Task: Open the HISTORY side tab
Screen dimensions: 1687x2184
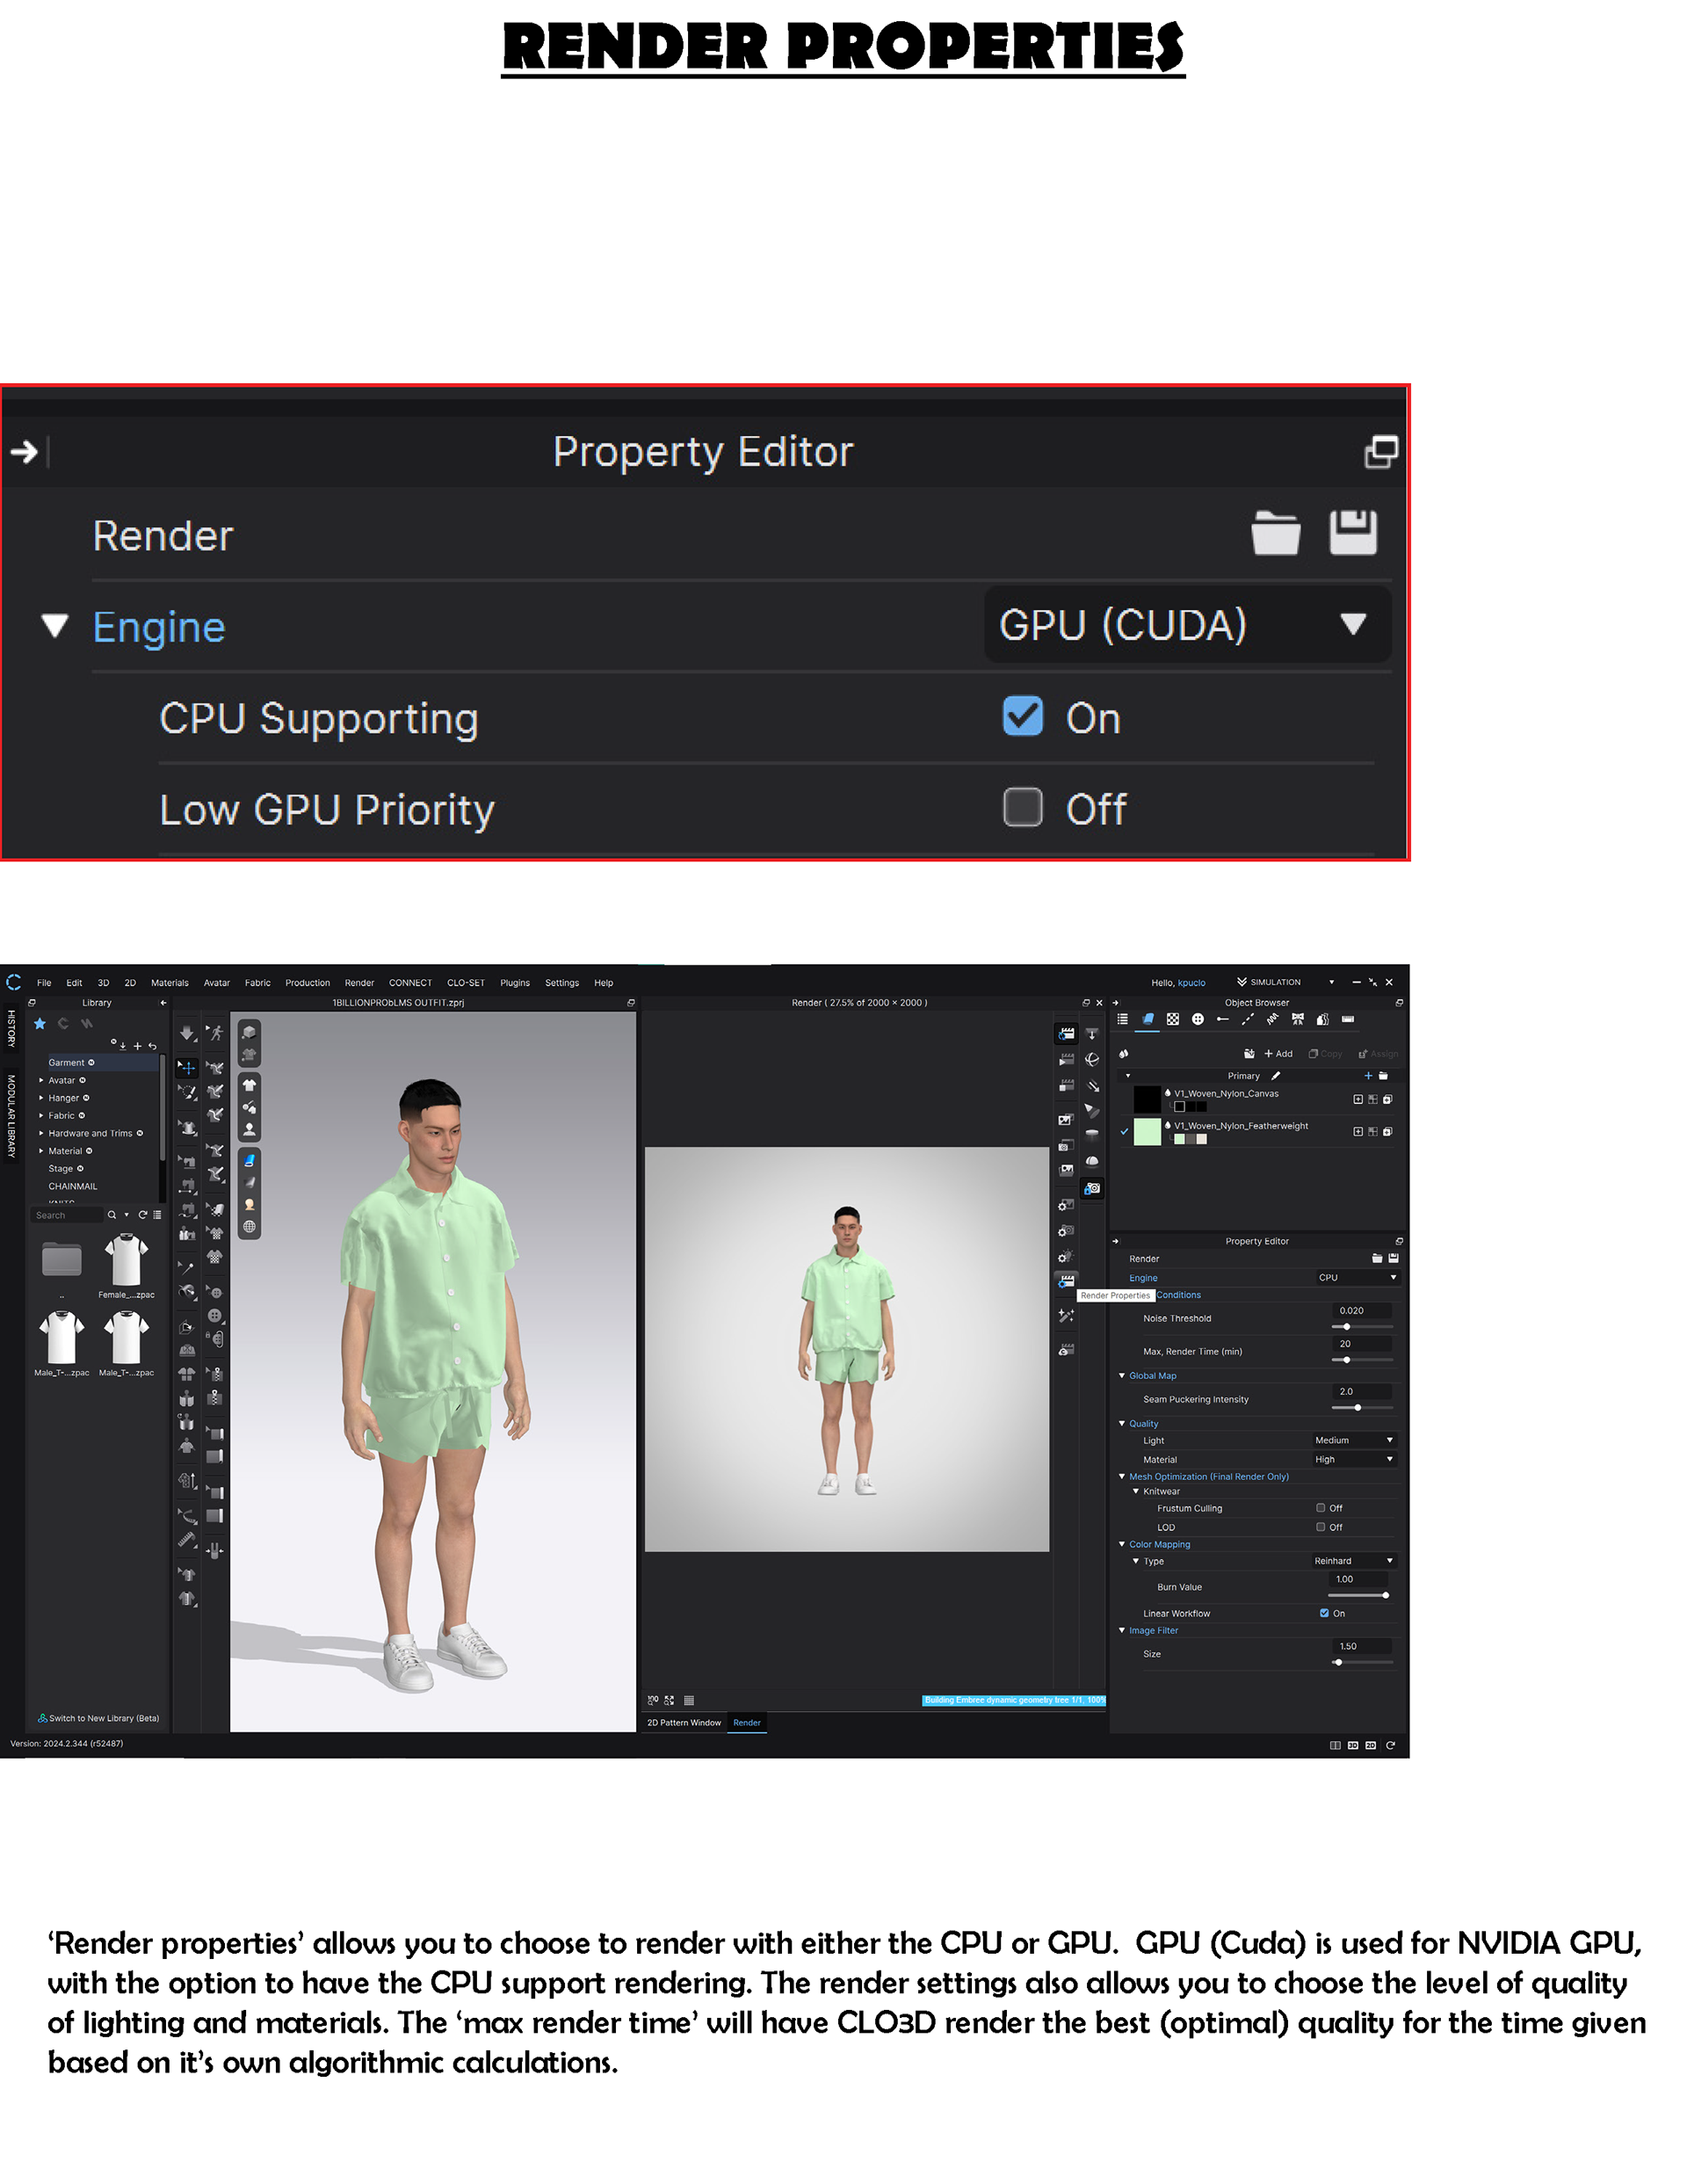Action: [11, 1028]
